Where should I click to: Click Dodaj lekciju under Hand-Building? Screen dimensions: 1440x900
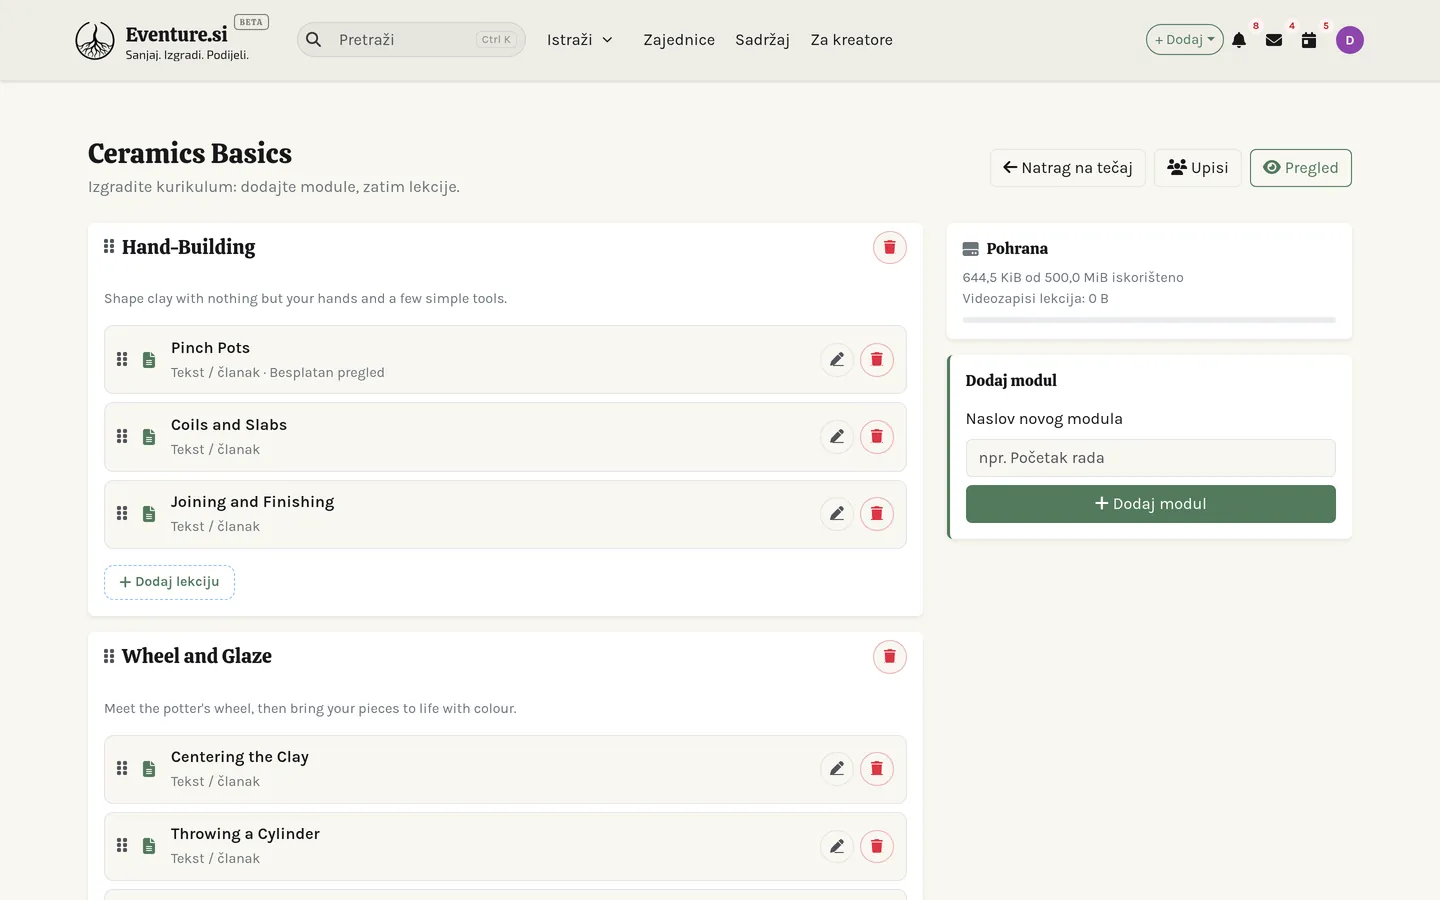169,582
